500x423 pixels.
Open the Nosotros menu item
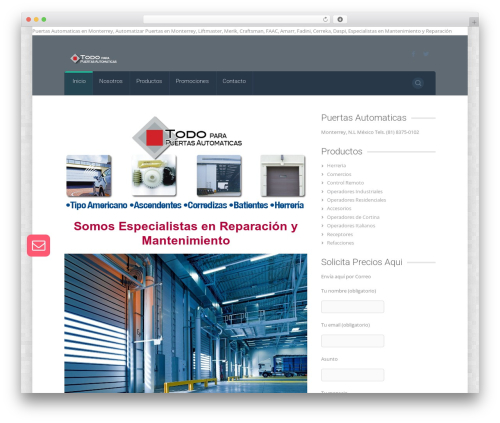tap(111, 81)
